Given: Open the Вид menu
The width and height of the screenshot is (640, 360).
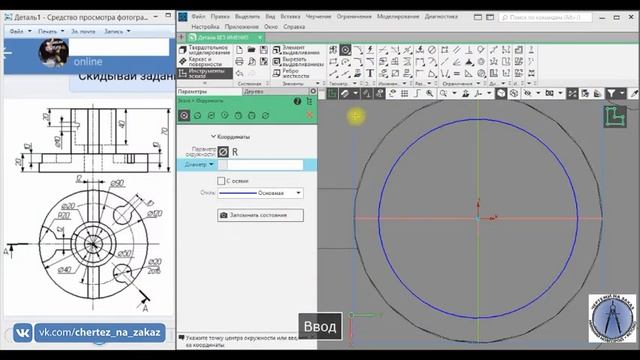Looking at the screenshot, I should point(270,17).
